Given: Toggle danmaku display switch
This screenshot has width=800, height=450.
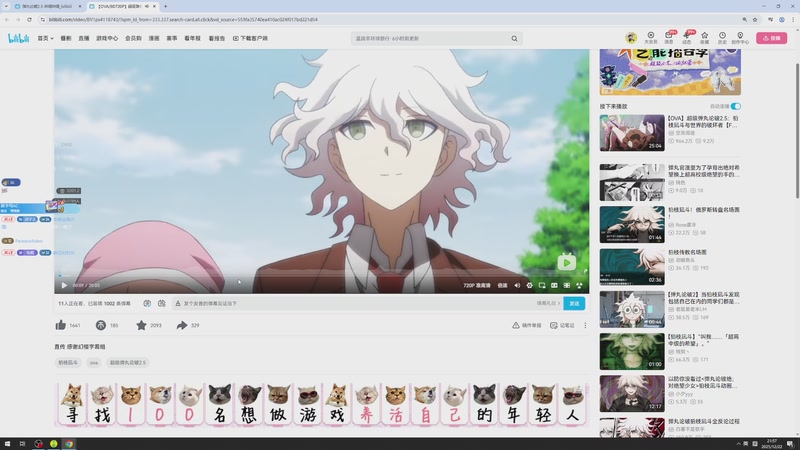Looking at the screenshot, I should click(147, 303).
